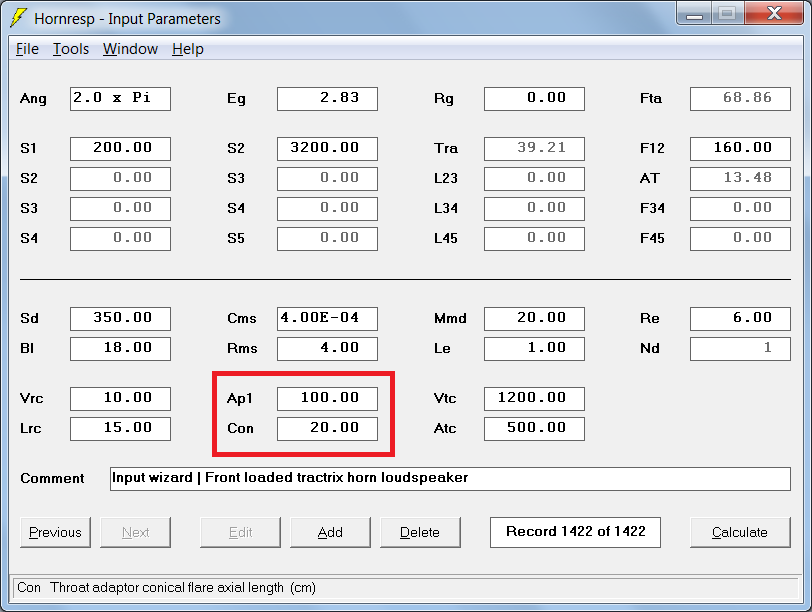Run the Calculate button
Image resolution: width=812 pixels, height=612 pixels.
pyautogui.click(x=740, y=532)
